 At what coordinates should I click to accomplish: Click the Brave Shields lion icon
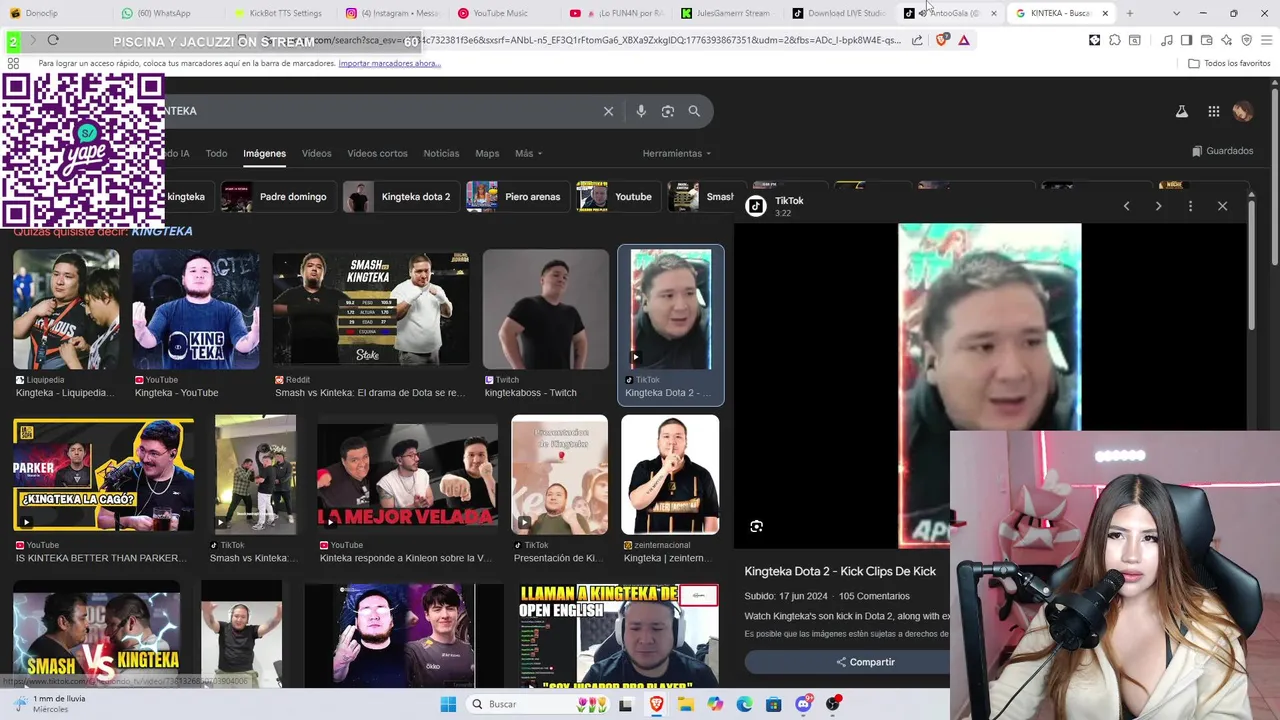pyautogui.click(x=941, y=40)
